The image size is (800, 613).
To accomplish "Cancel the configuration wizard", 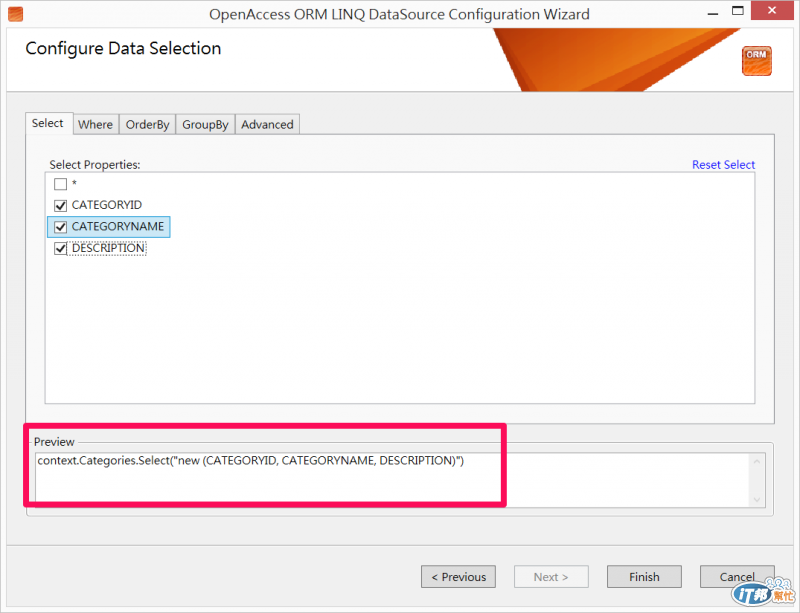I will [737, 577].
